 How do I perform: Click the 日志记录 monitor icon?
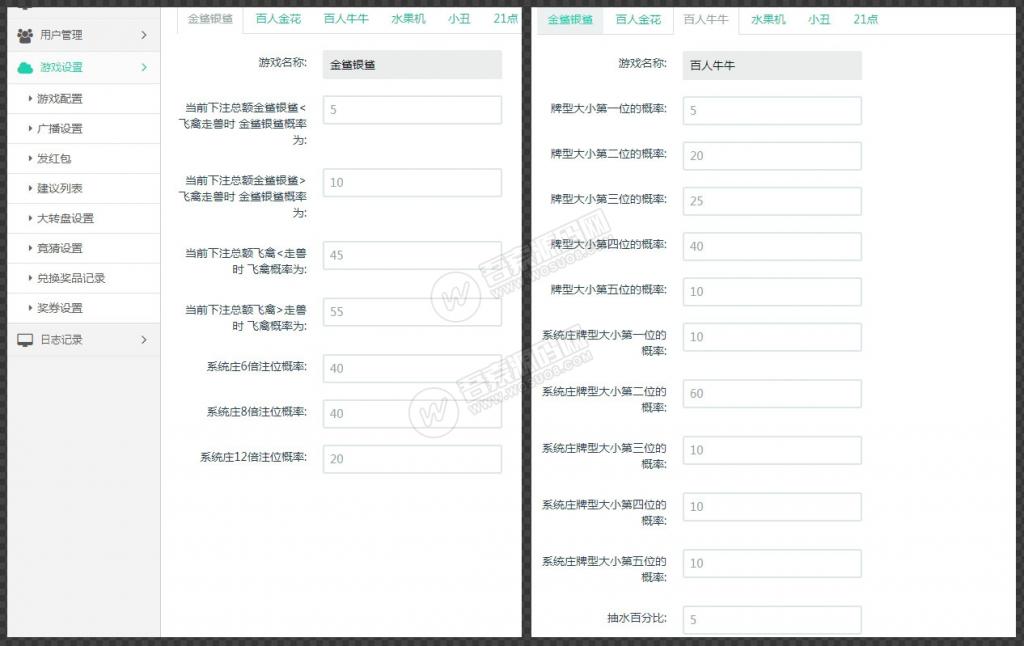coord(23,339)
